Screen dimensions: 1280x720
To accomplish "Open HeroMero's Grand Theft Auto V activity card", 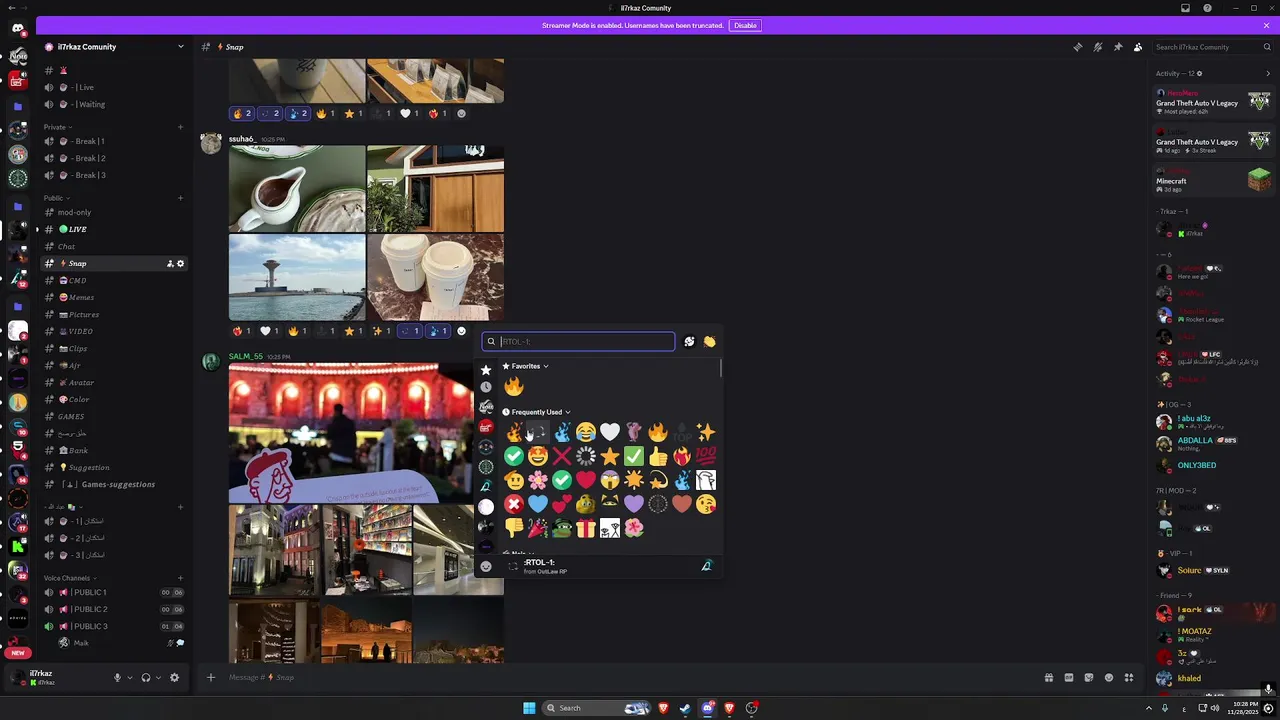I will [x=1213, y=102].
